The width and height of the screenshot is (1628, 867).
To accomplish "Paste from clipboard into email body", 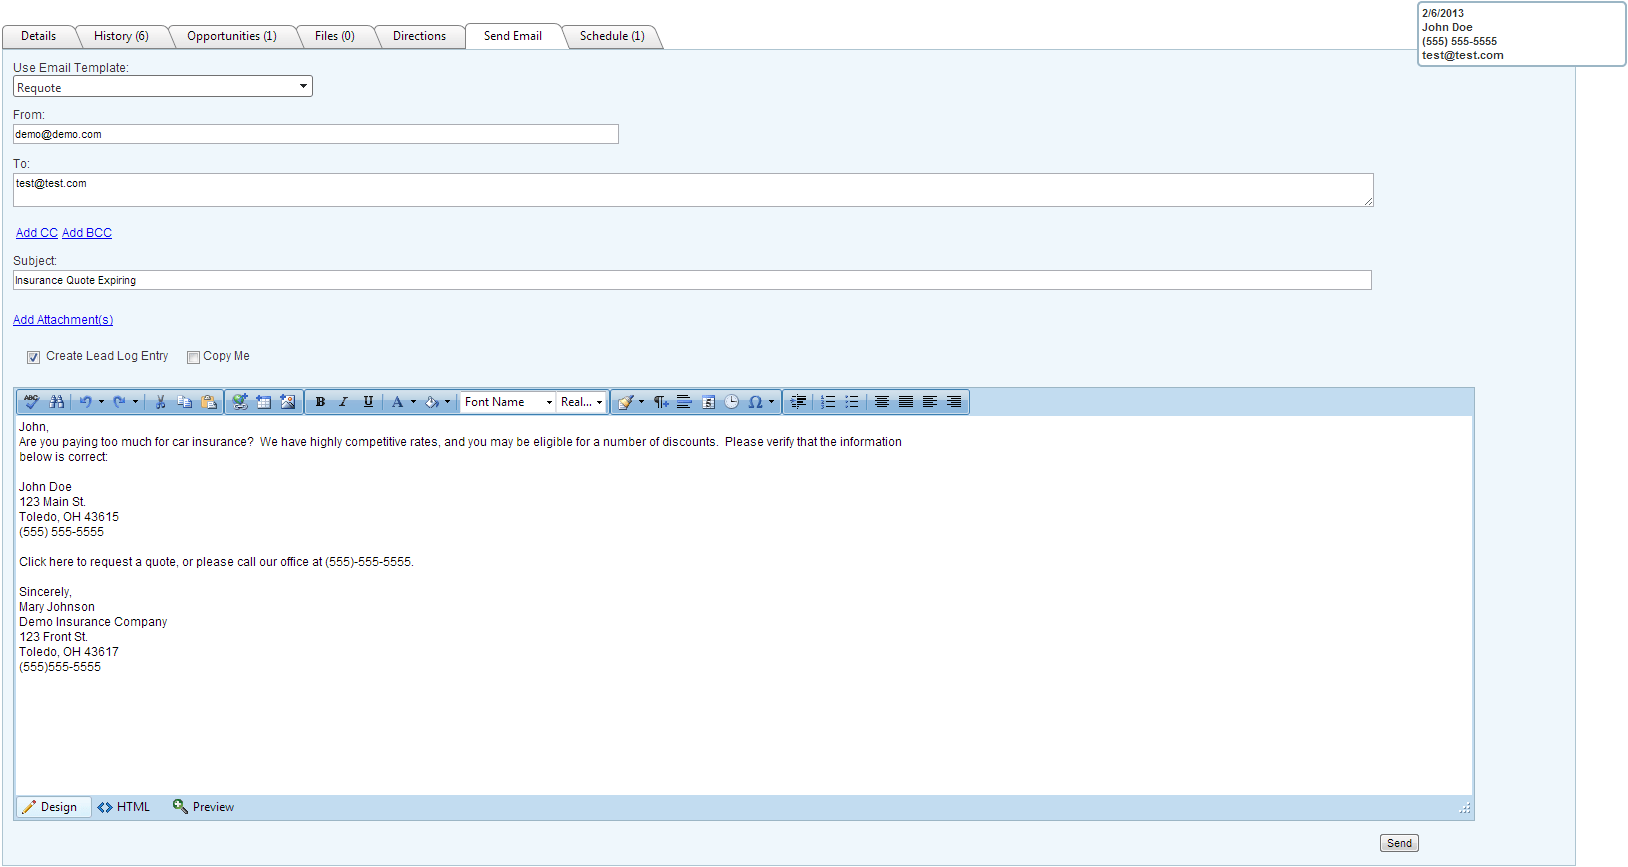I will coord(209,402).
